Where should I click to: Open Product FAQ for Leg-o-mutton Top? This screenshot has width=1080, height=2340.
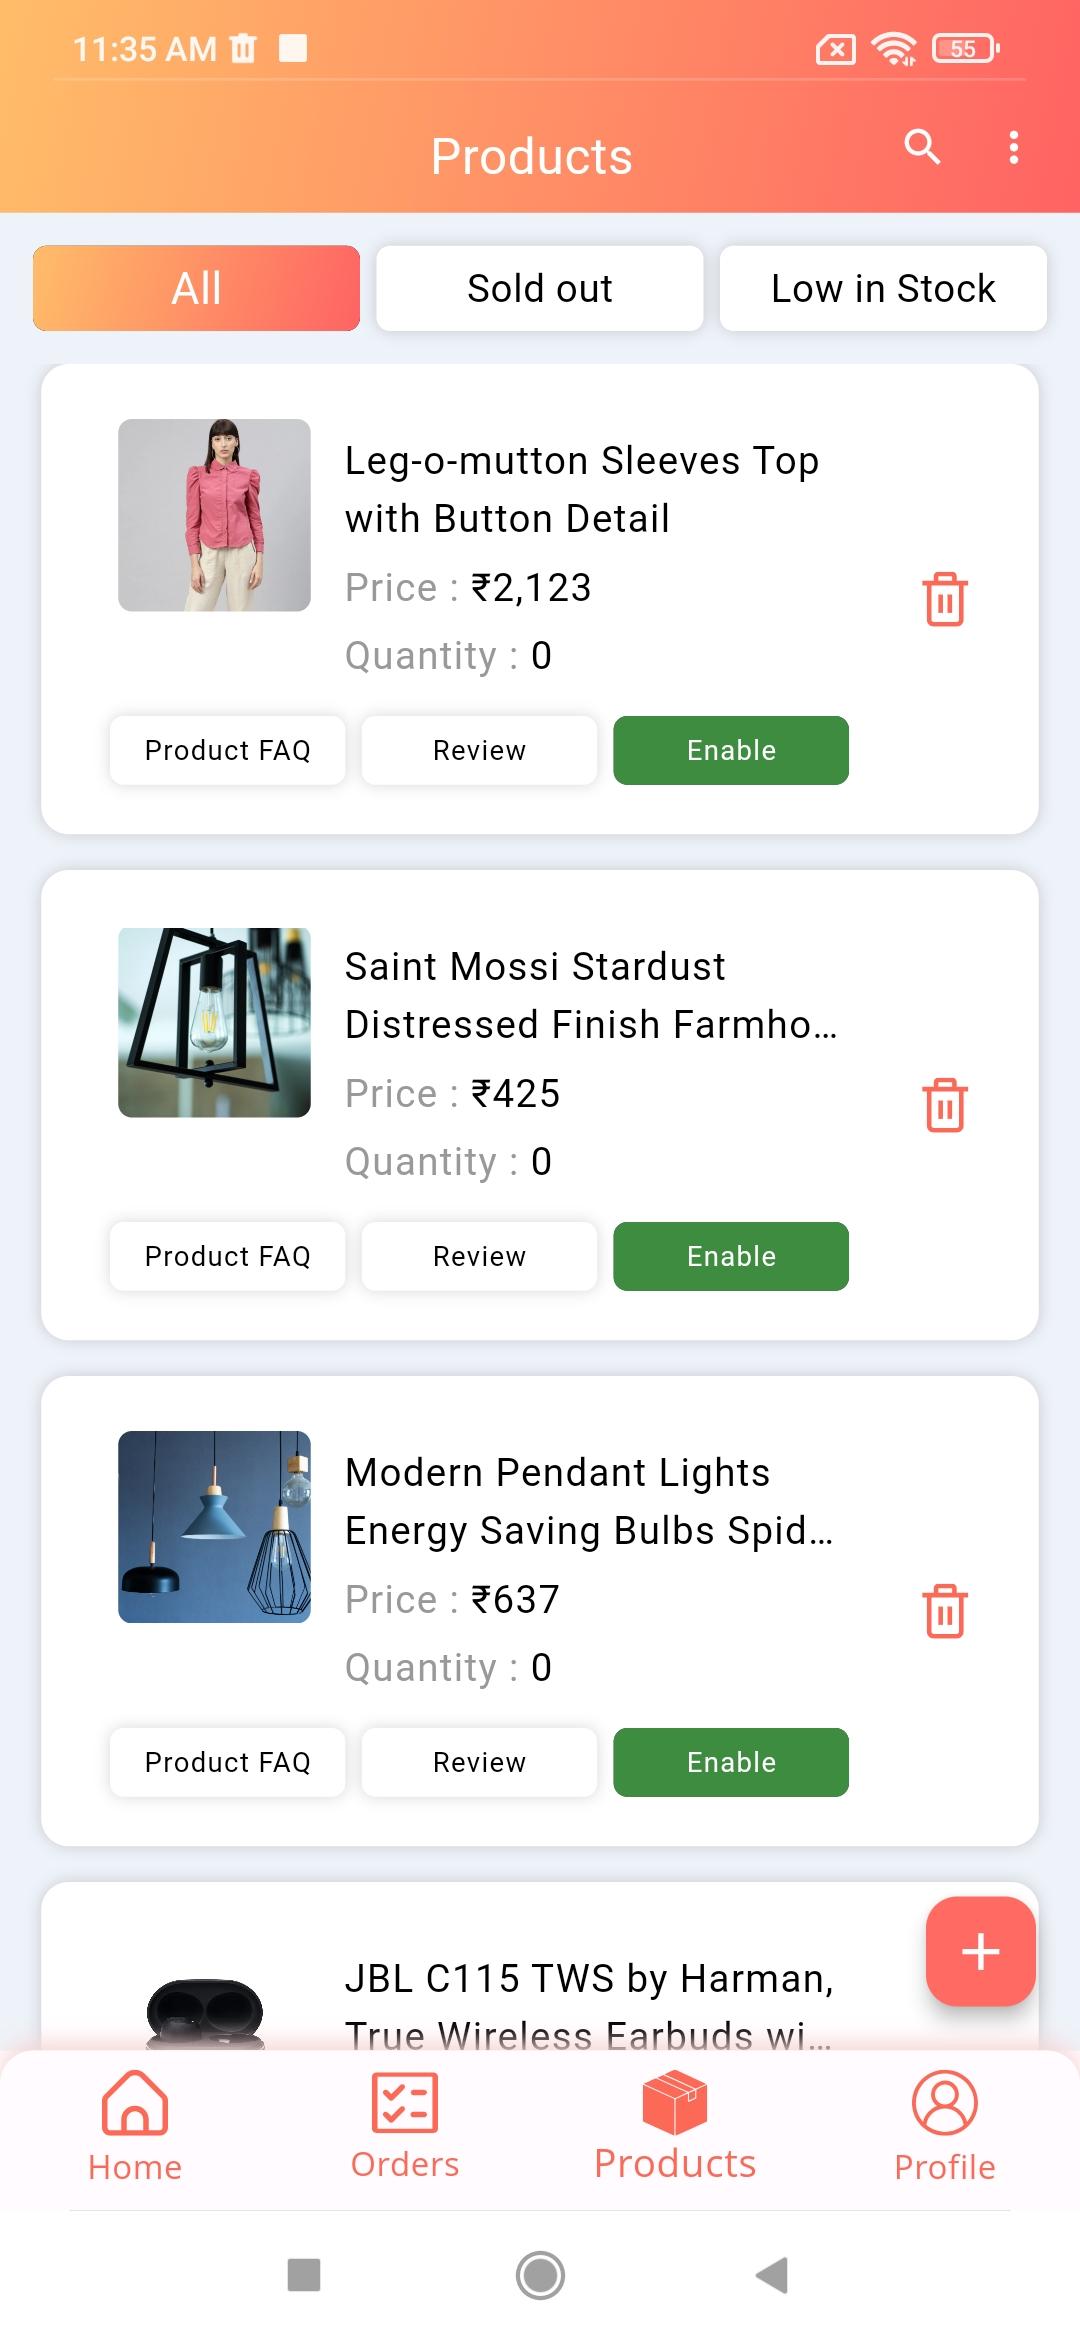(x=227, y=750)
